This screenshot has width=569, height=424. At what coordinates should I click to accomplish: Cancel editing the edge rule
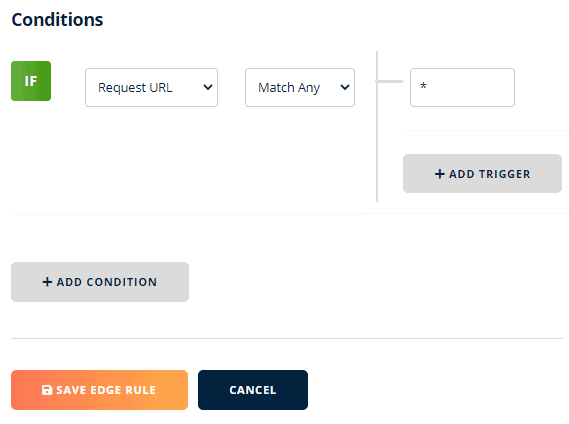tap(253, 390)
